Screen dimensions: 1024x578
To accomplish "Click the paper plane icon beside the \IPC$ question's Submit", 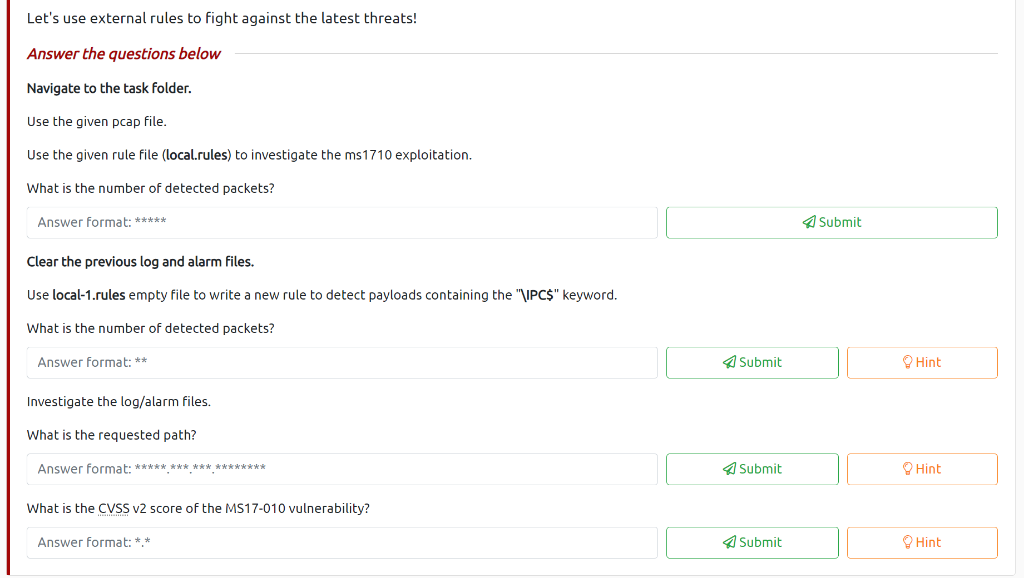I will [x=730, y=362].
